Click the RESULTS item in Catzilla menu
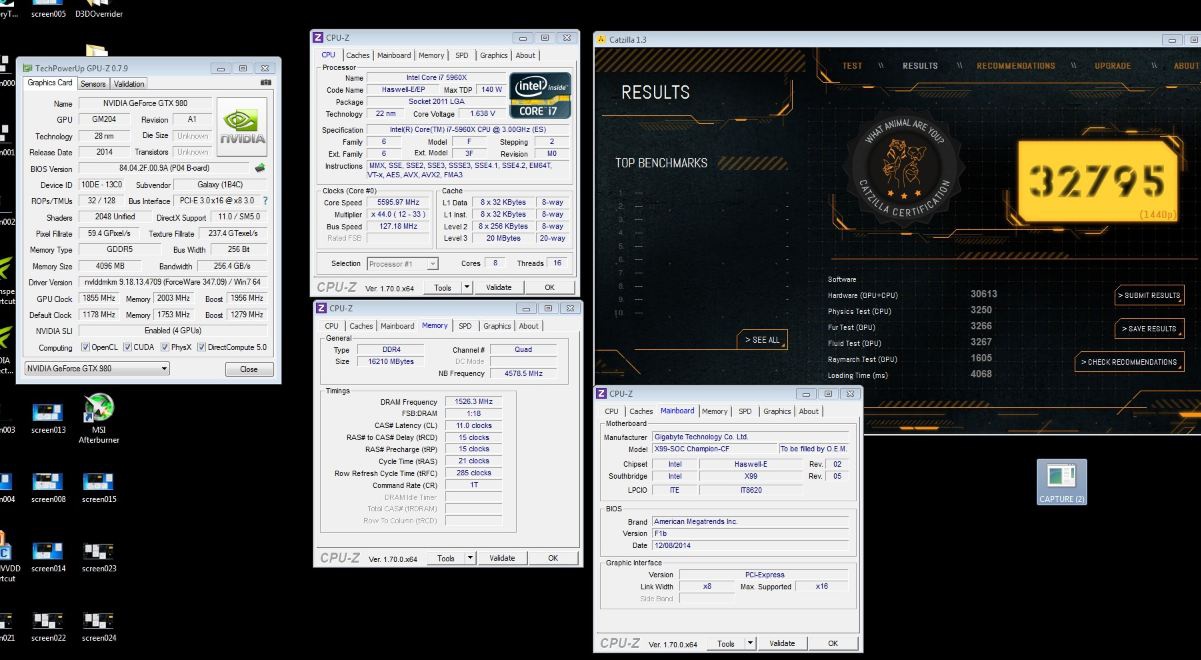The height and width of the screenshot is (660, 1201). pyautogui.click(x=920, y=66)
